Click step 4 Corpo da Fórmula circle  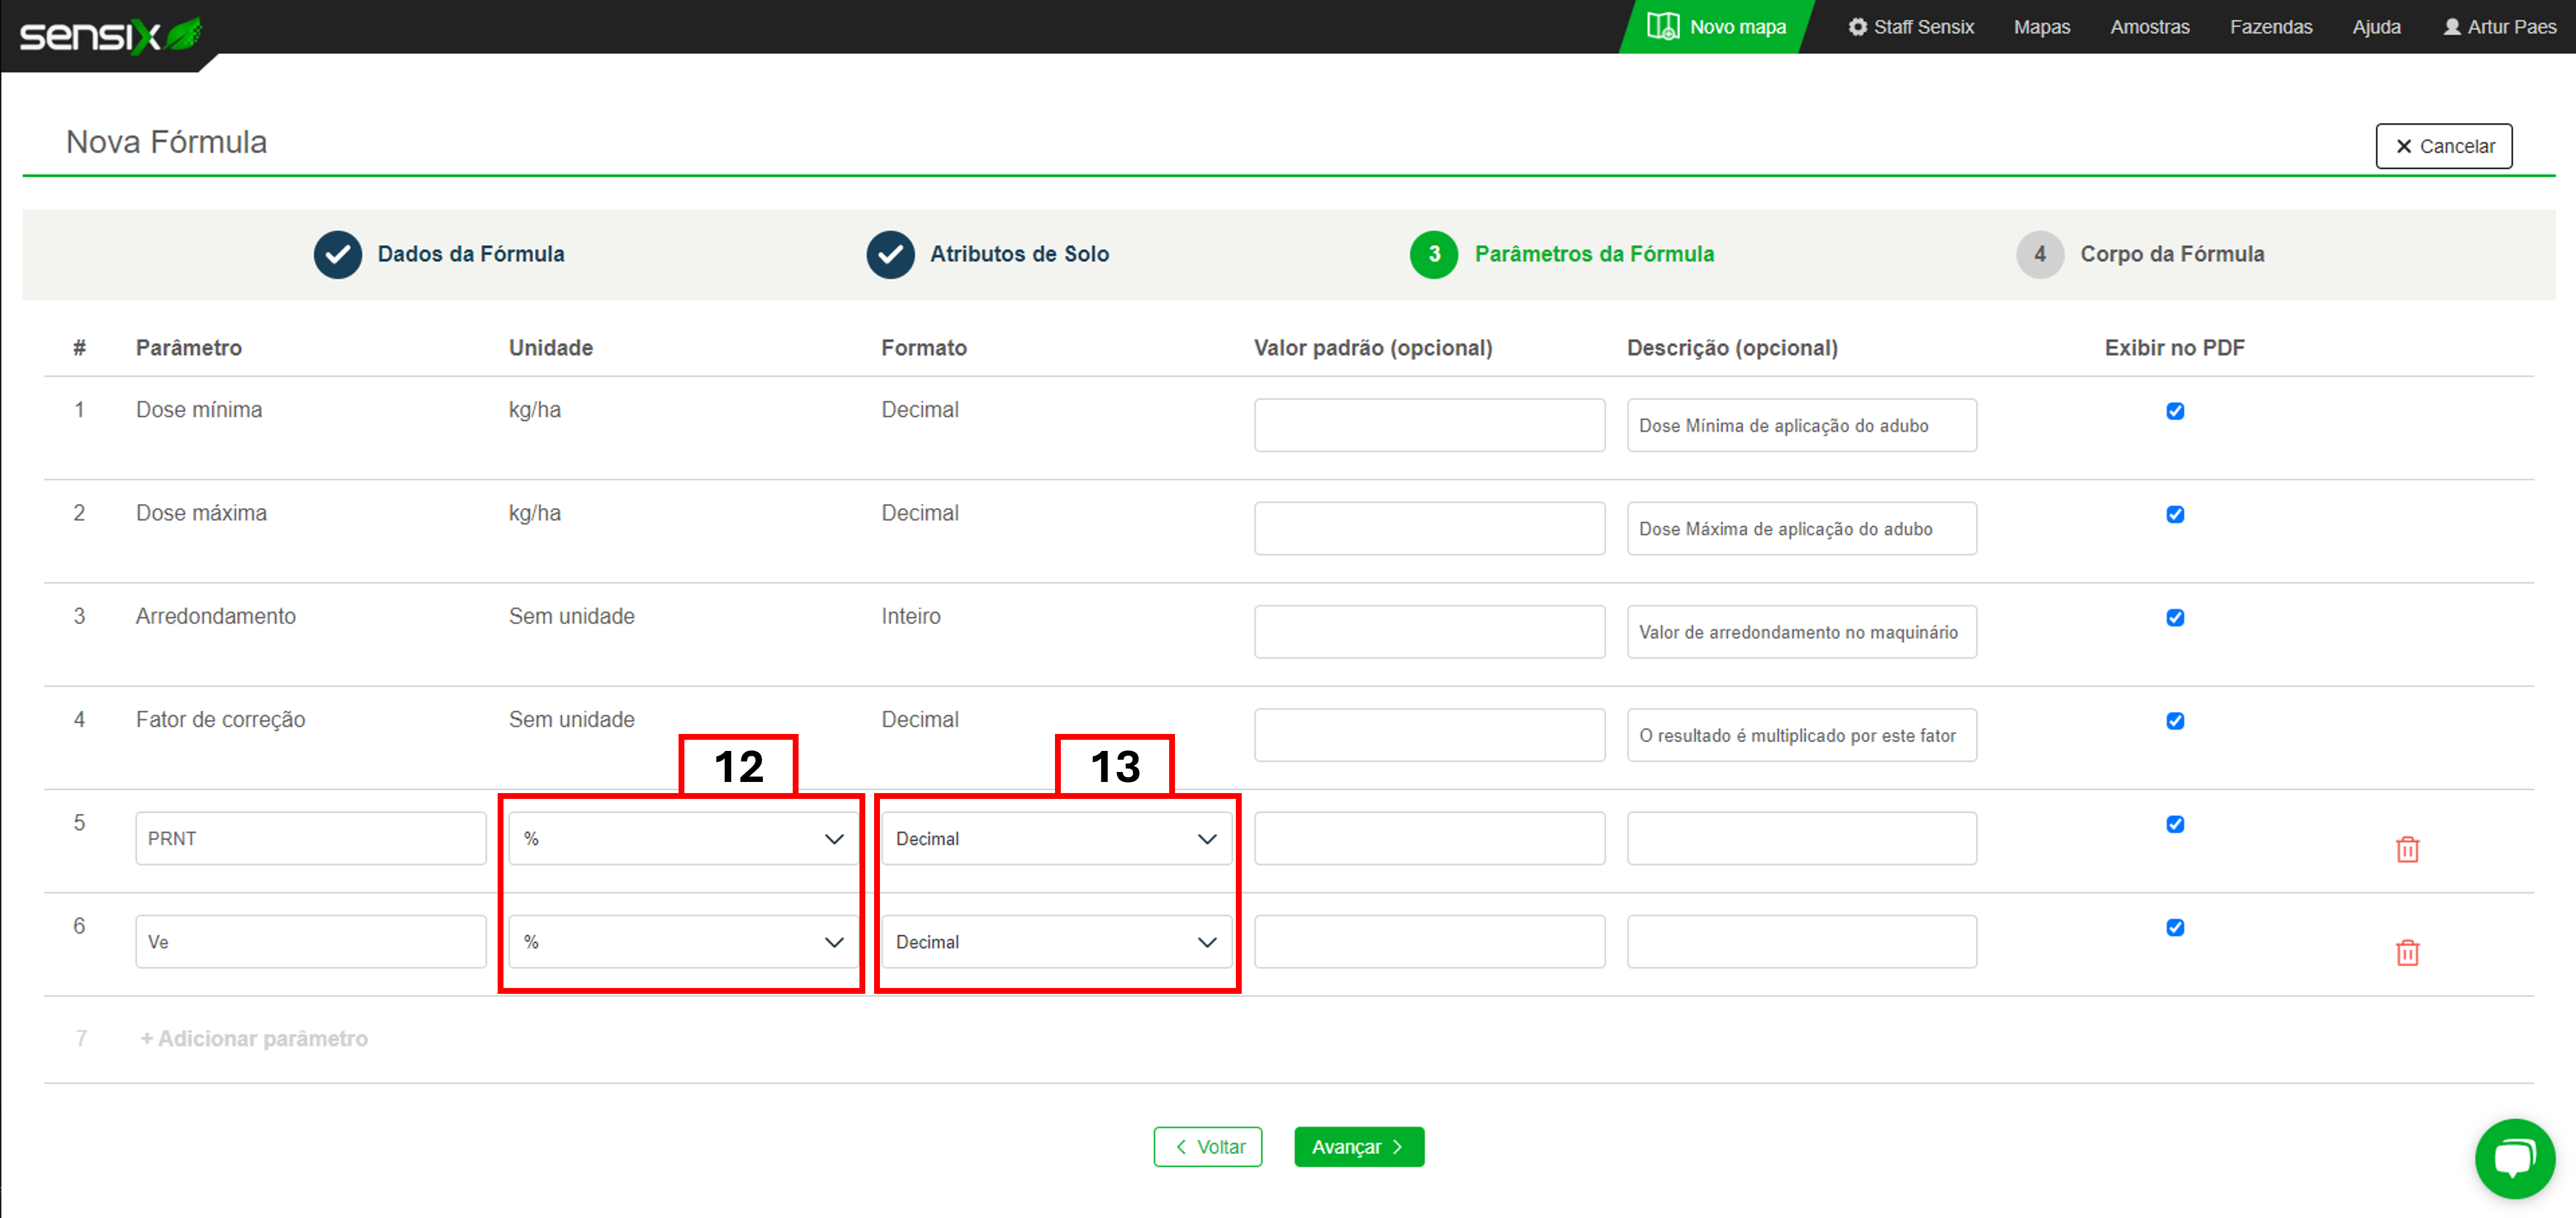[x=2039, y=254]
